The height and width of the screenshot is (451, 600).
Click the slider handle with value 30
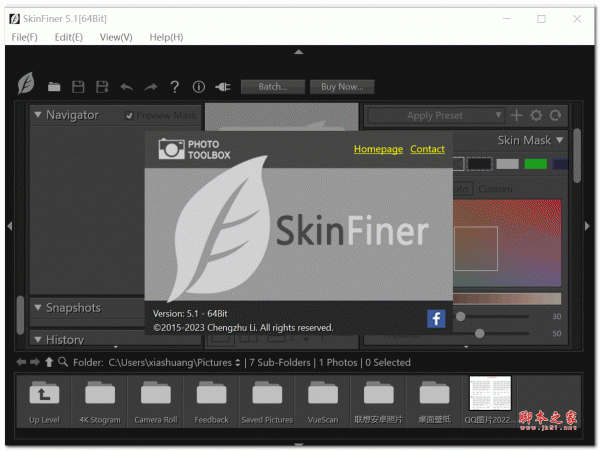click(460, 316)
